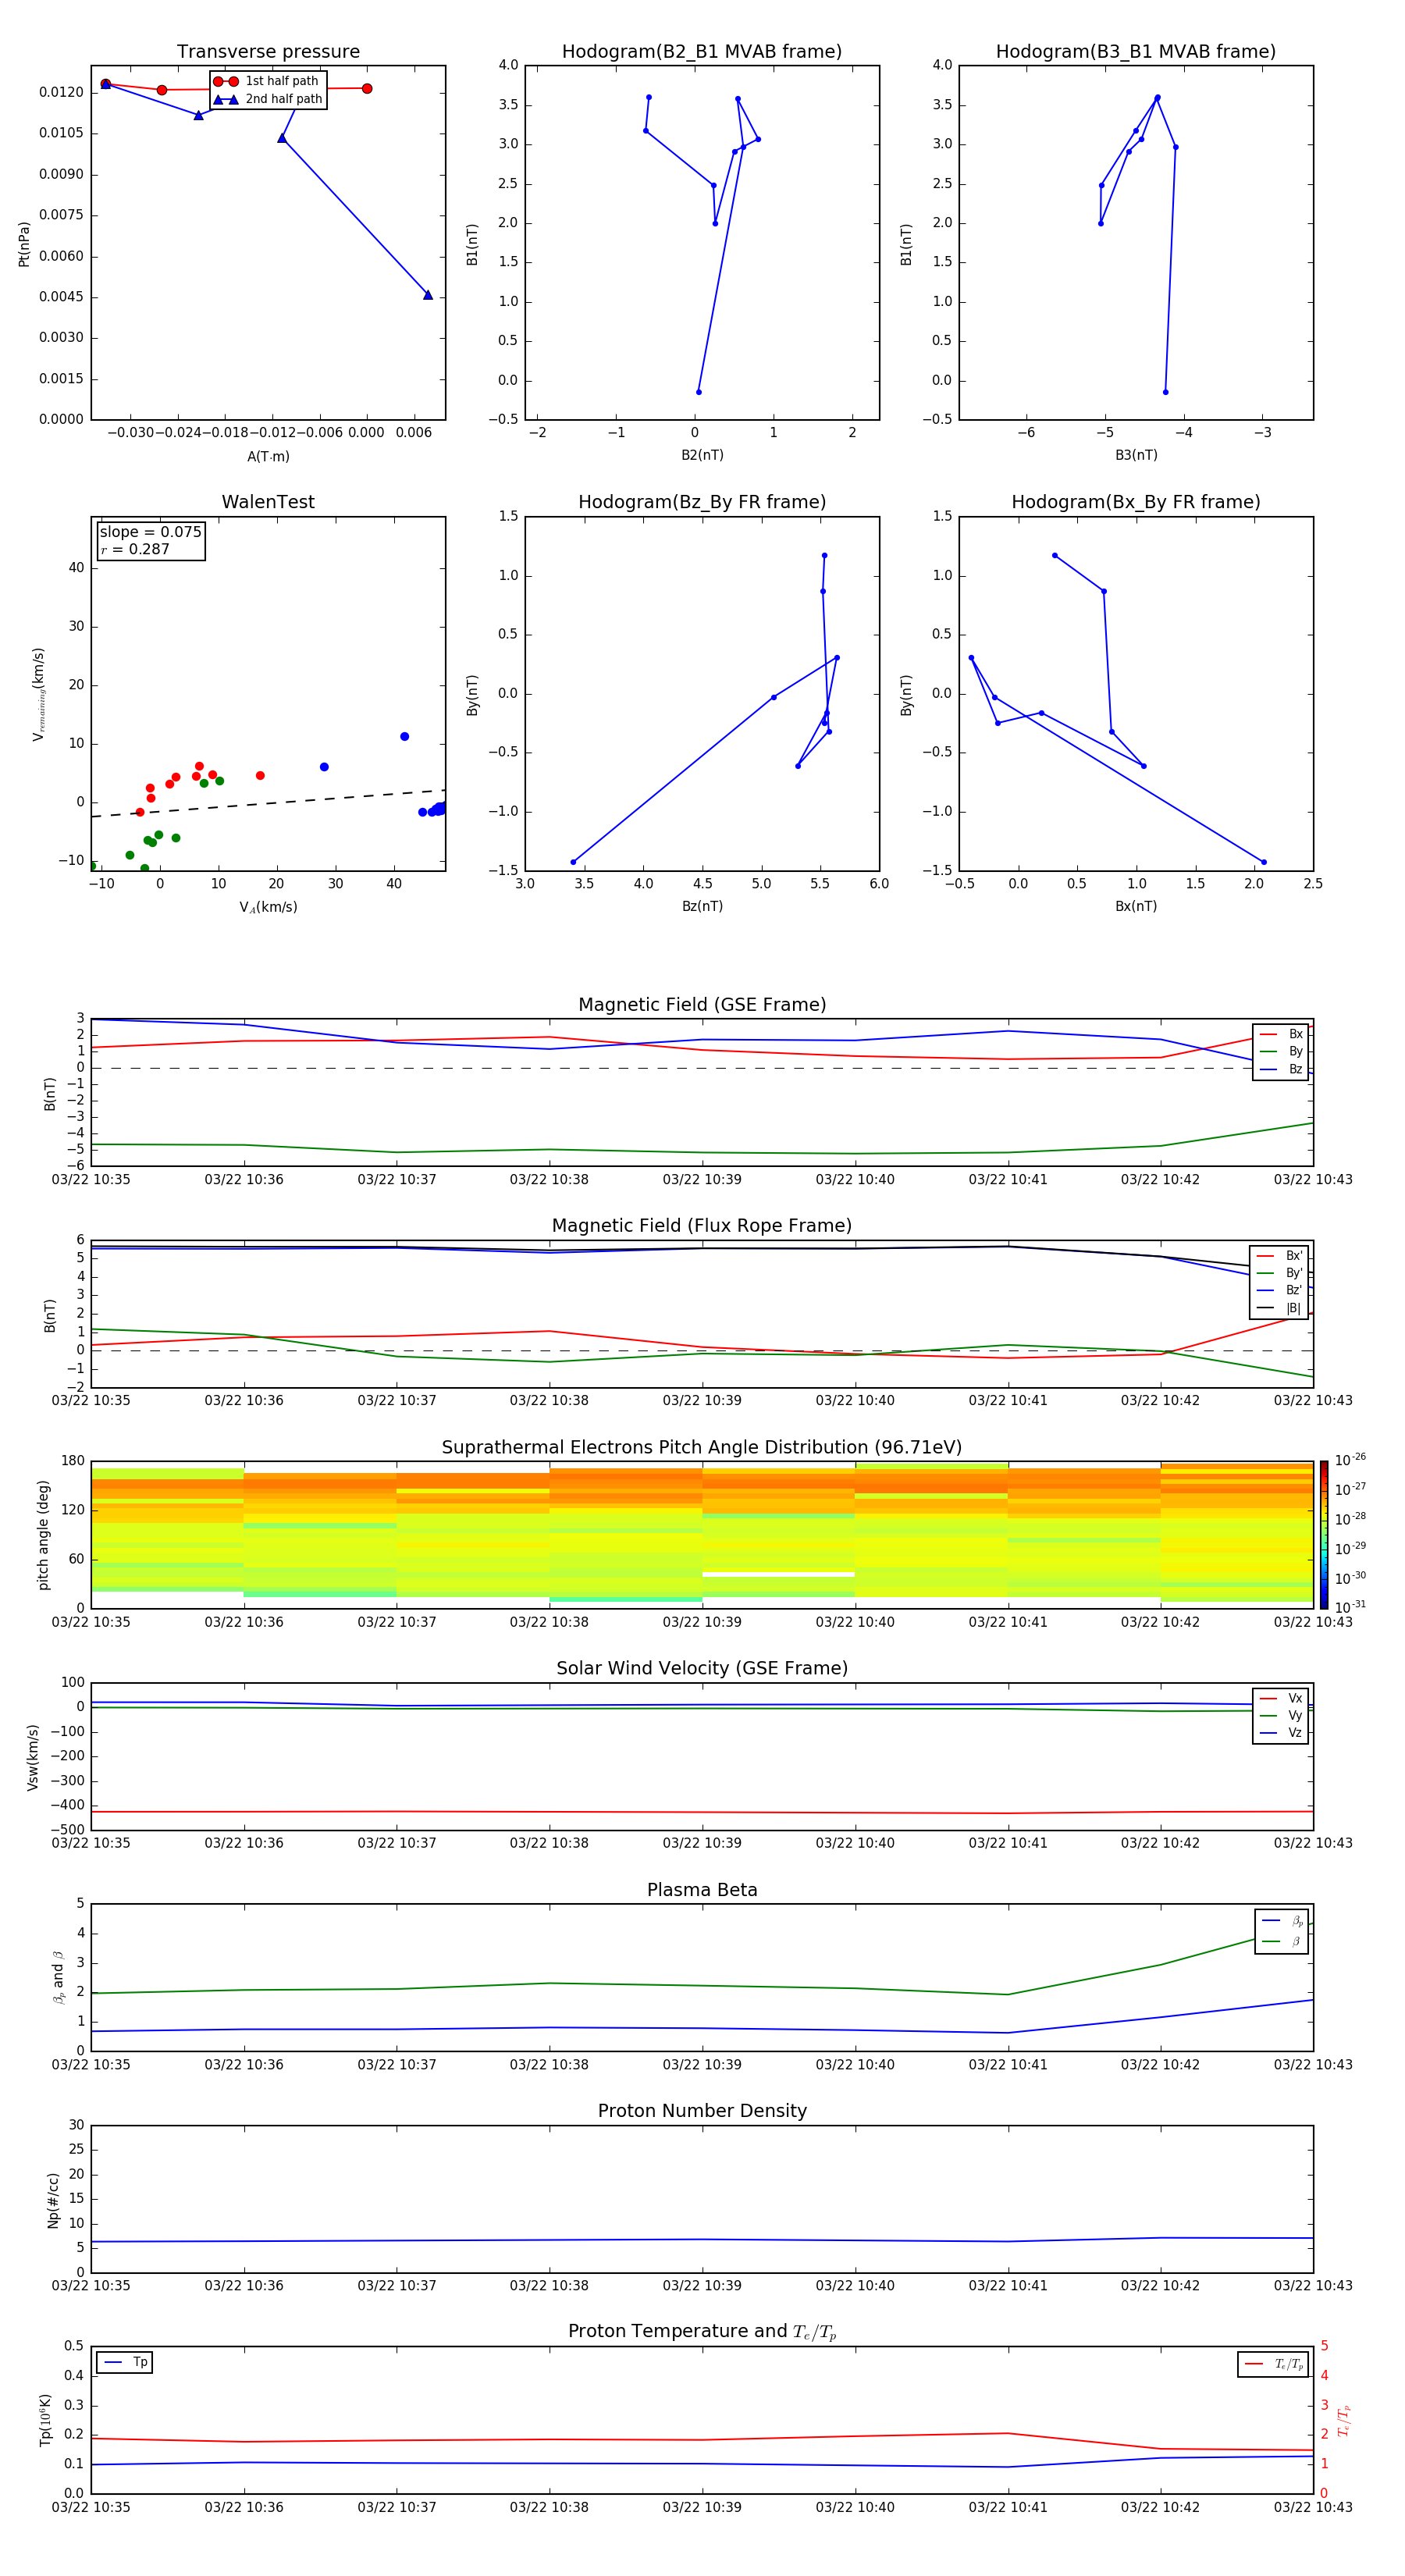
Task: Click the rightmost red circle in Transverse pressure
Action: pos(367,88)
